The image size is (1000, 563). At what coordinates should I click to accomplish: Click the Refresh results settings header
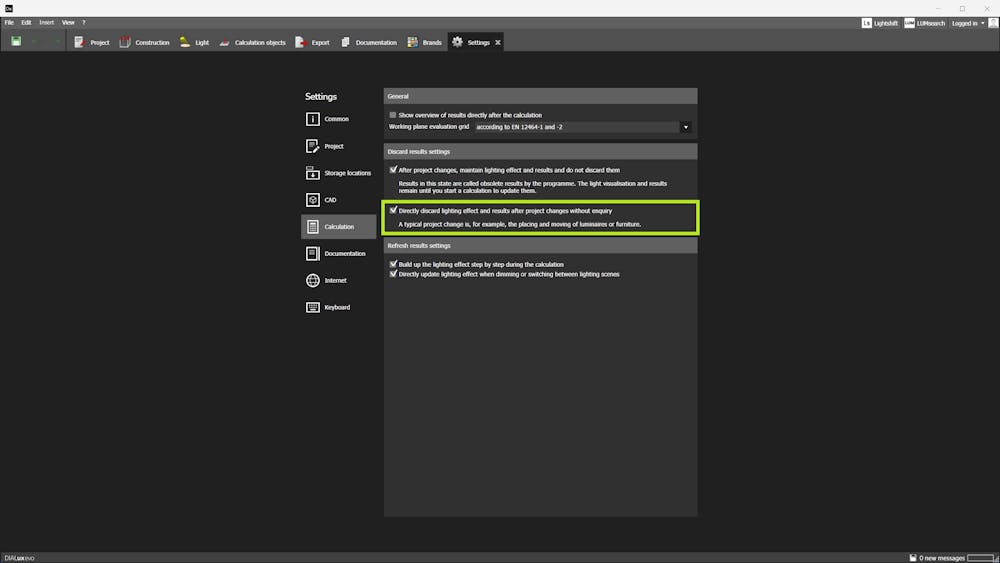(540, 245)
